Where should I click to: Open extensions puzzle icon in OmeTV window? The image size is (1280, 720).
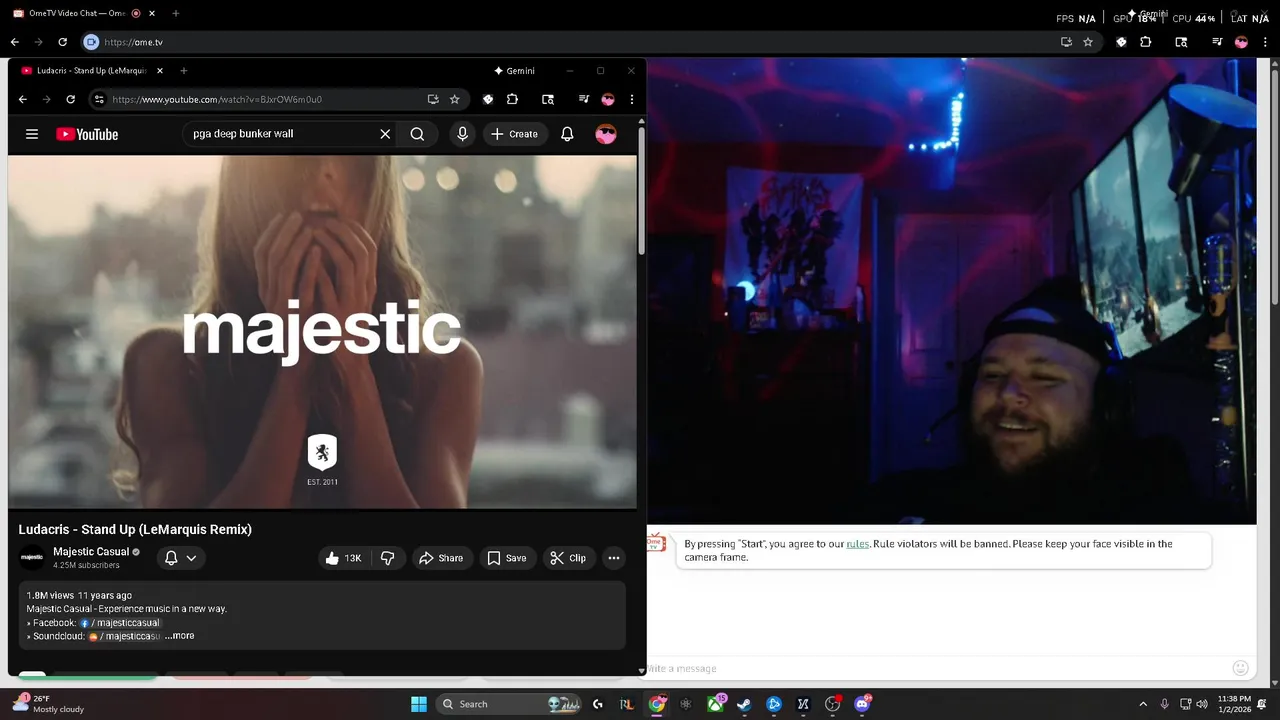point(1146,42)
